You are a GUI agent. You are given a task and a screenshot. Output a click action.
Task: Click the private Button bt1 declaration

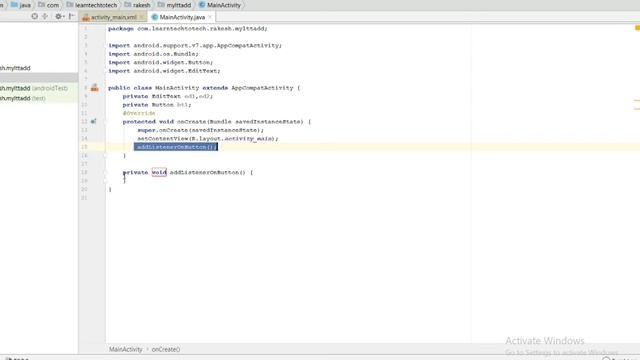(x=157, y=104)
